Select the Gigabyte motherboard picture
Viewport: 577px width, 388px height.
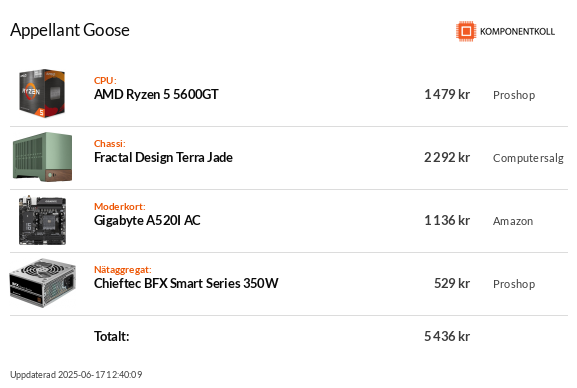coord(42,220)
